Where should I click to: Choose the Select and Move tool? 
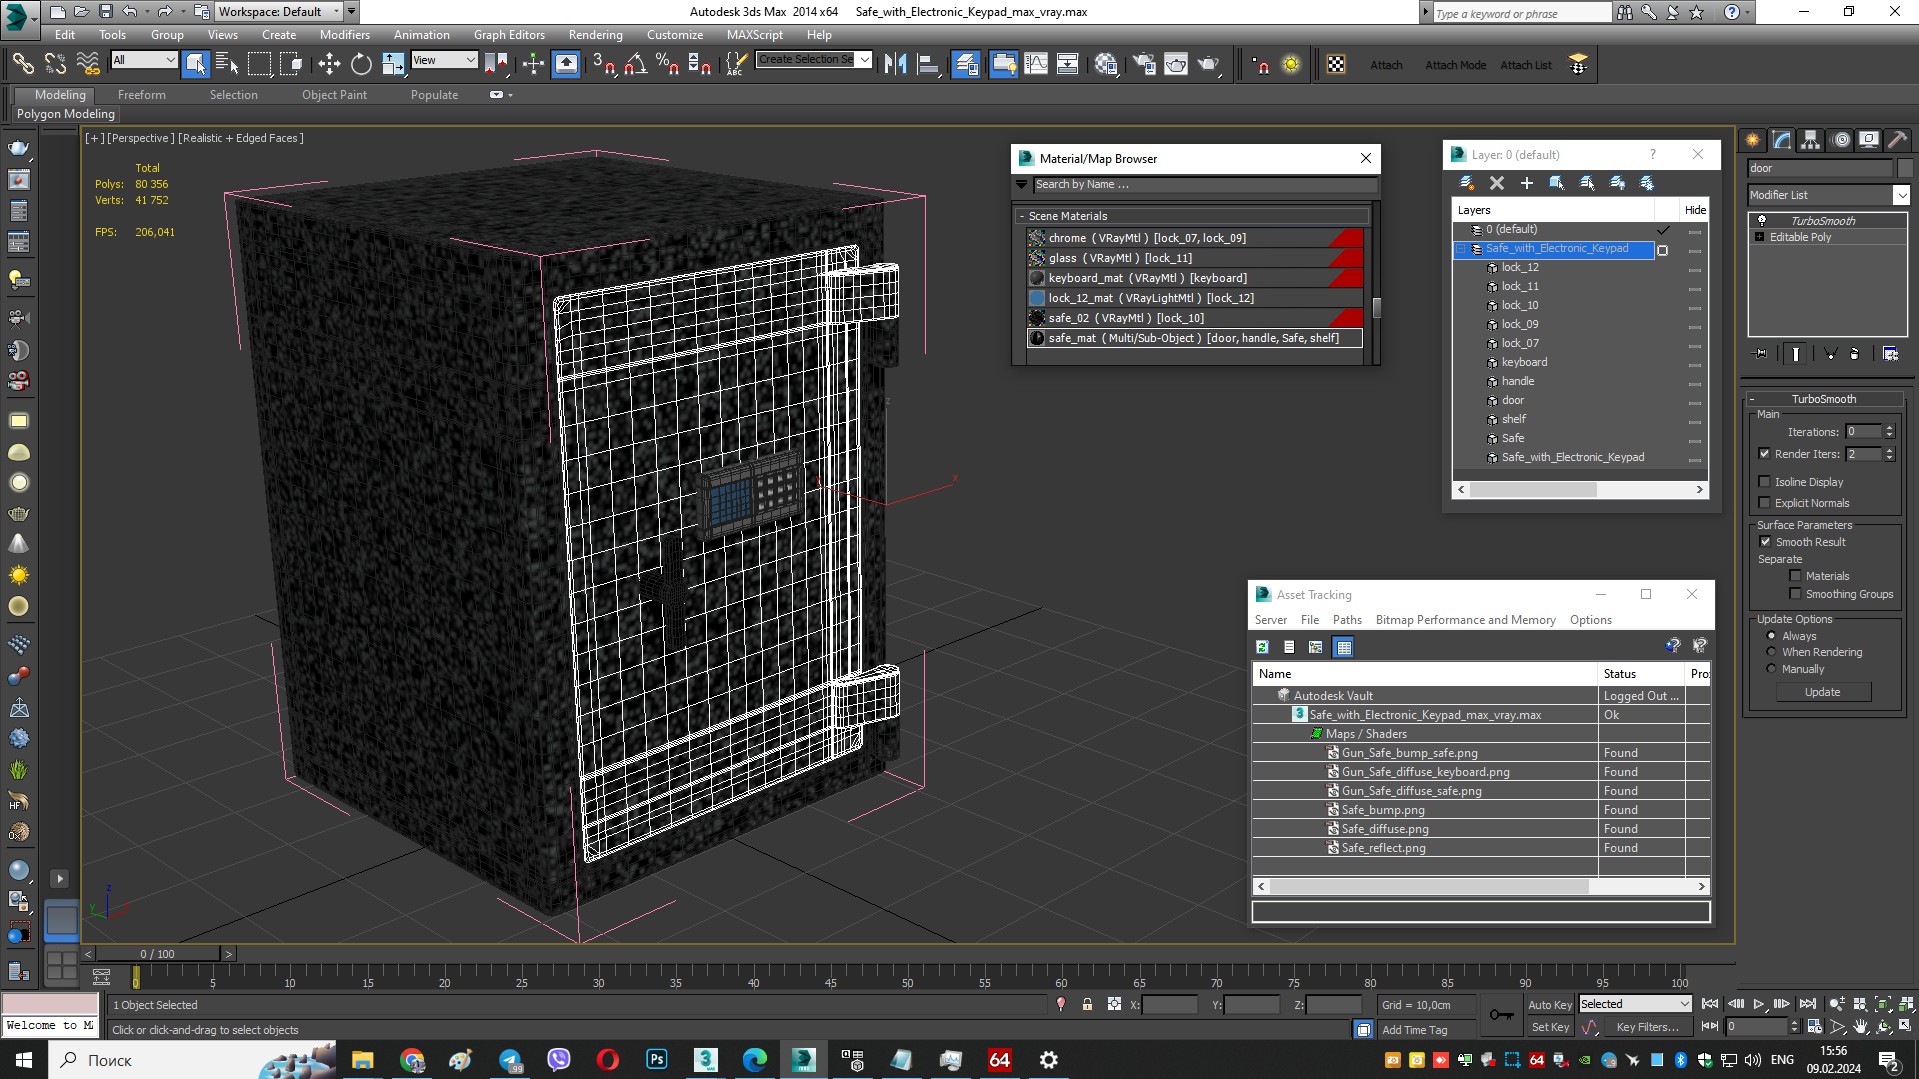pyautogui.click(x=329, y=64)
